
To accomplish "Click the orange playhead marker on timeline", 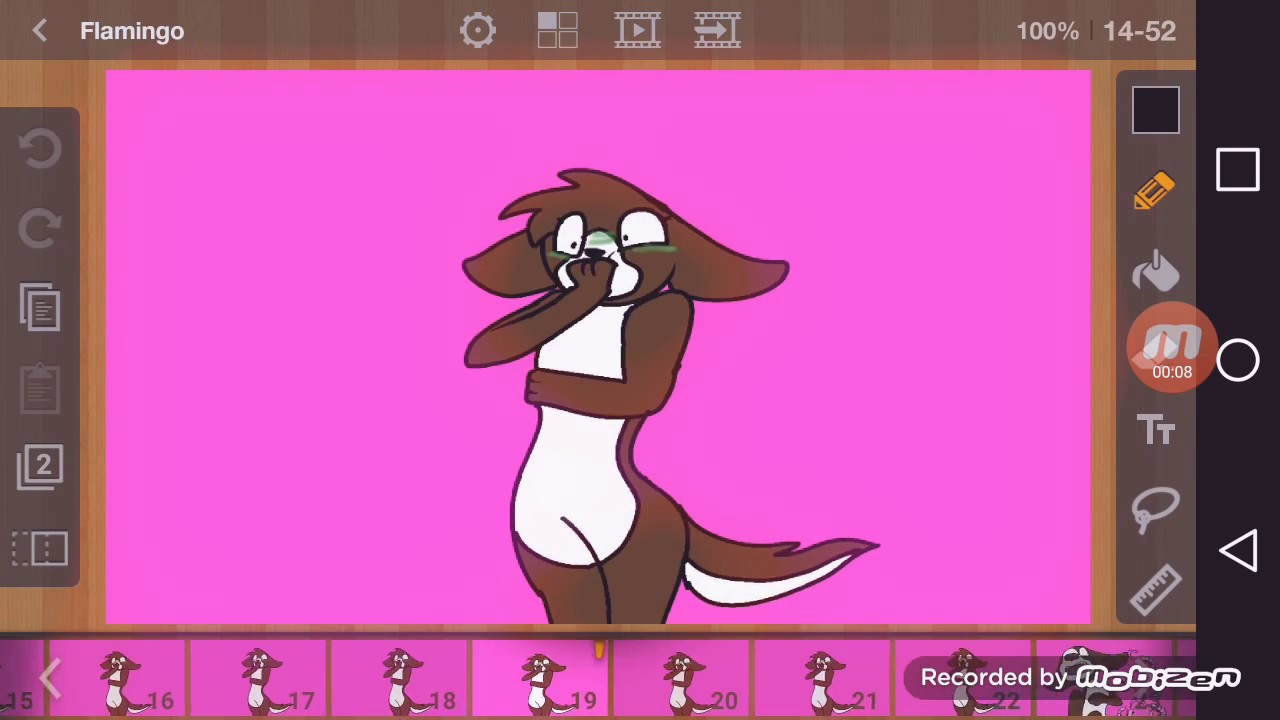I will coord(599,650).
